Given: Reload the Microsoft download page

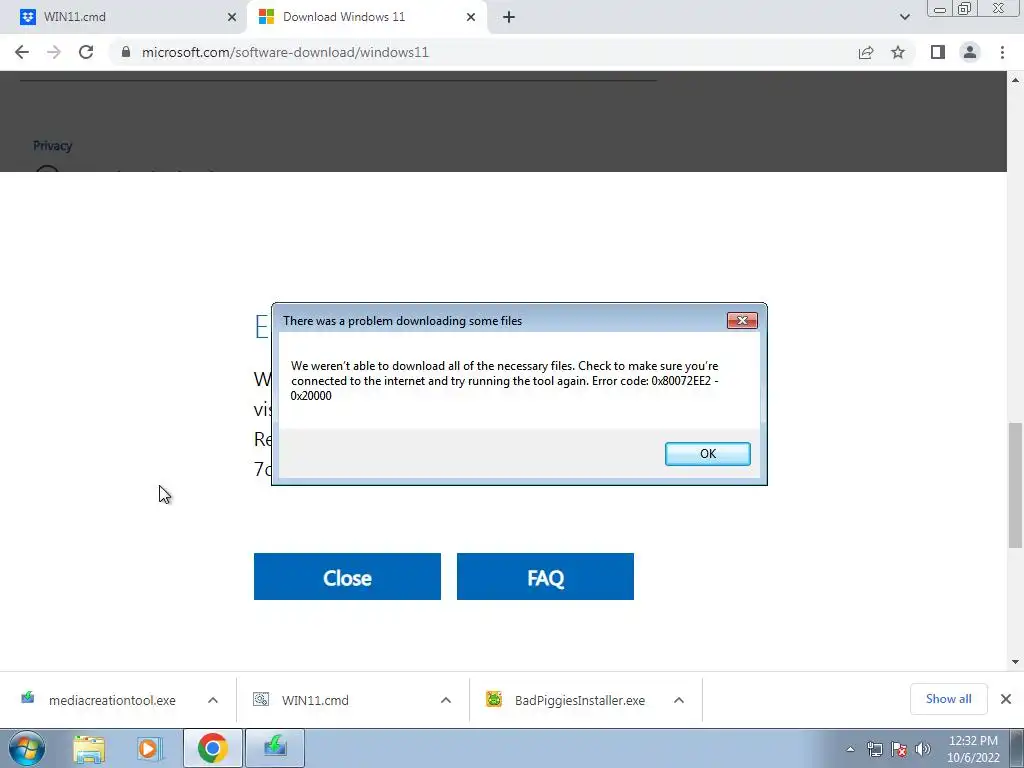Looking at the screenshot, I should pos(86,52).
